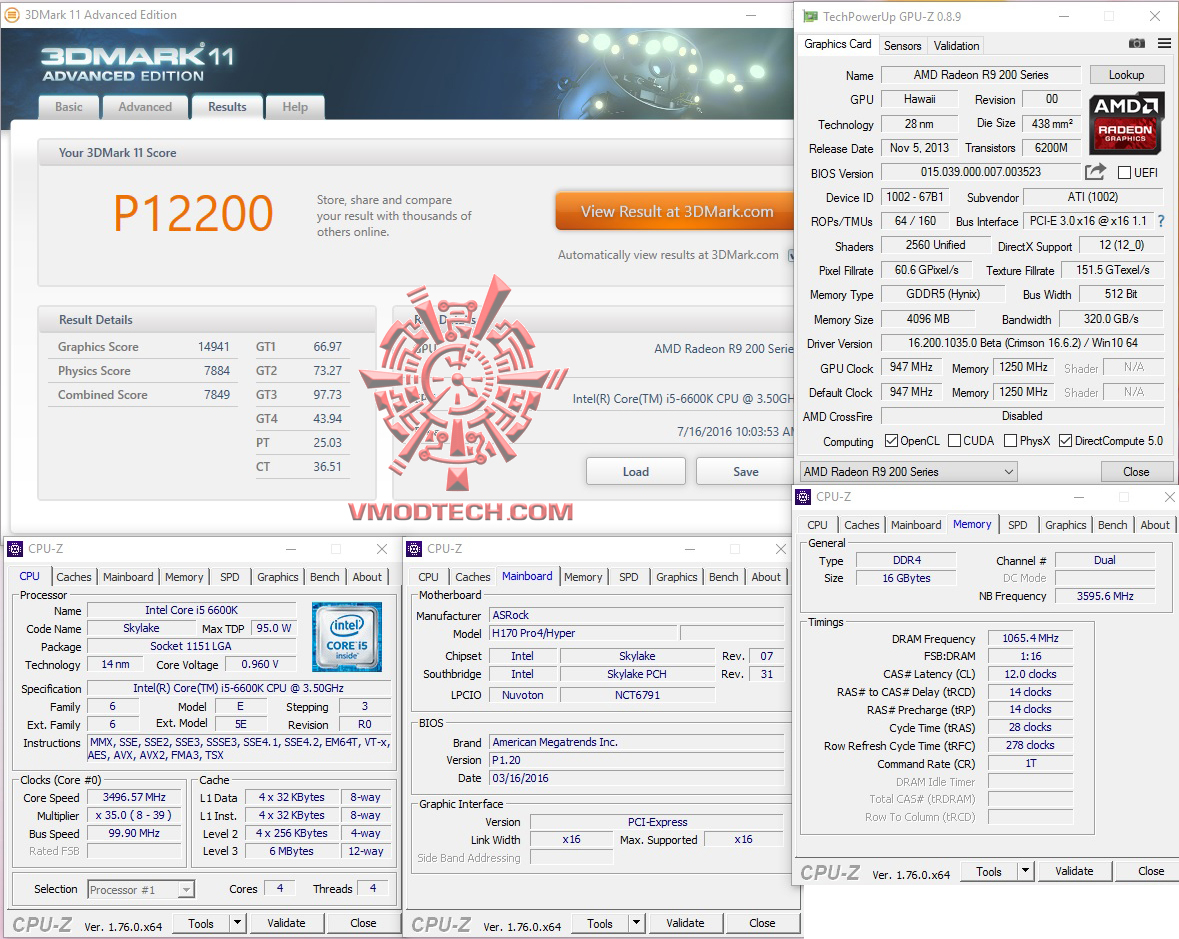The height and width of the screenshot is (939, 1179).
Task: Open Bench tab in CPU-Z Mainboard window
Action: click(x=723, y=577)
